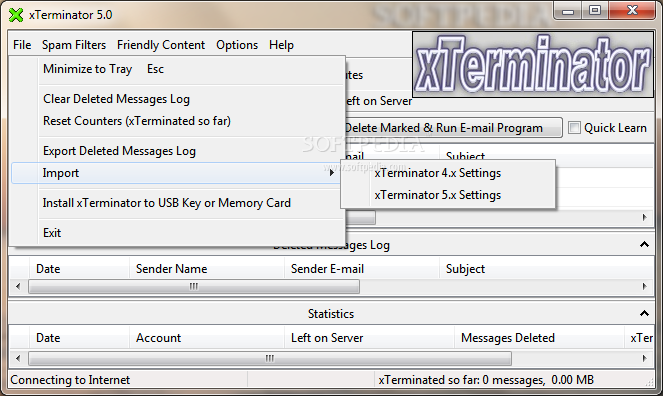Choose Reset Counters (xTerminated so far)

pos(178,121)
